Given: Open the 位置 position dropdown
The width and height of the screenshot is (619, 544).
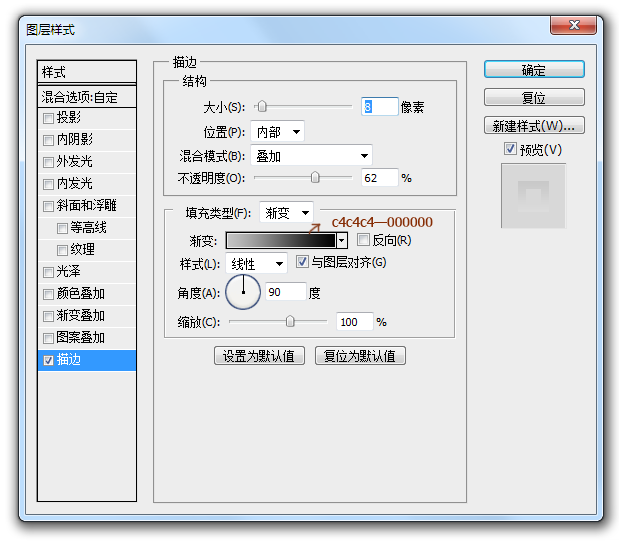Looking at the screenshot, I should [279, 132].
